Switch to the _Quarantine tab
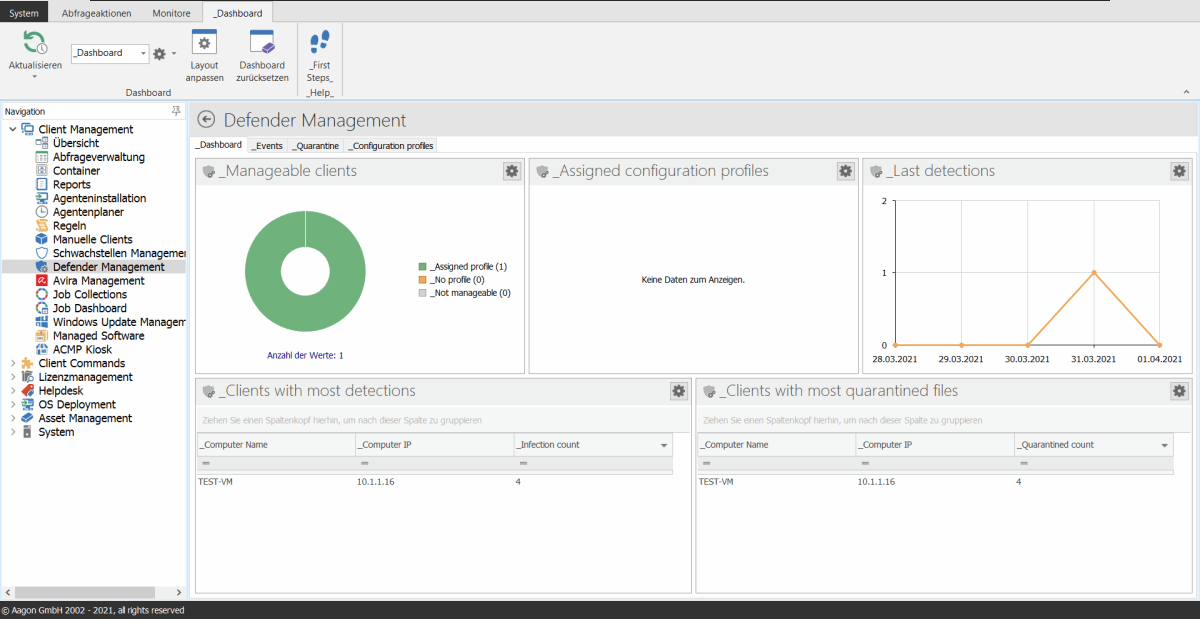1200x619 pixels. 315,145
